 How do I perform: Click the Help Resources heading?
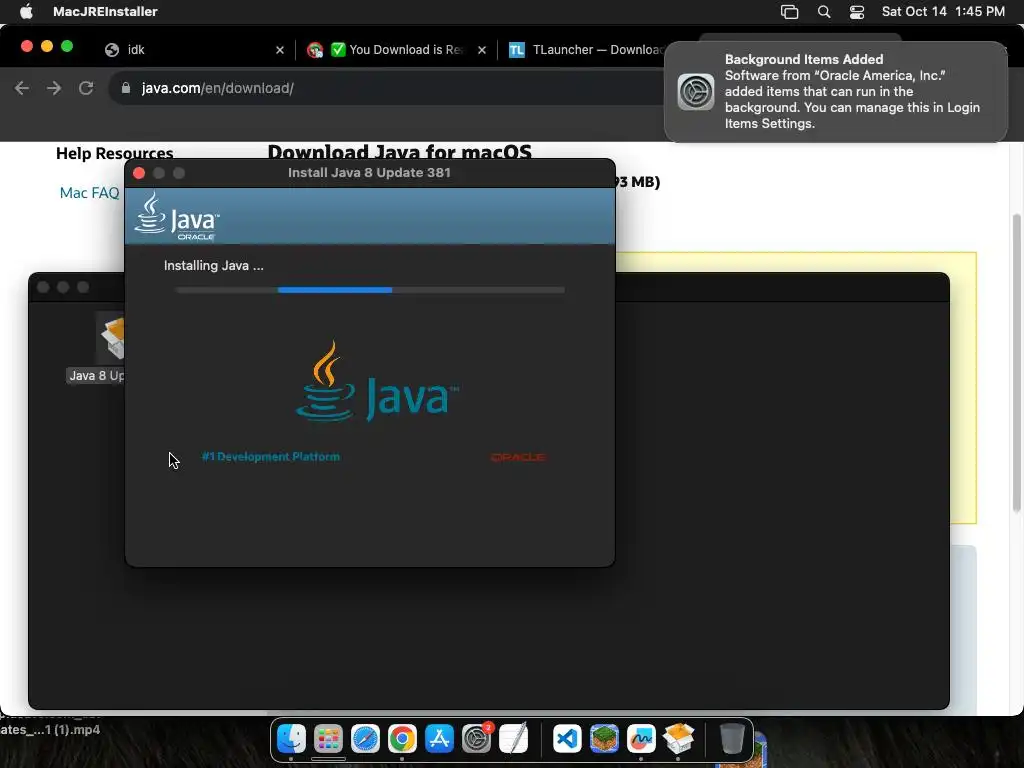[114, 153]
